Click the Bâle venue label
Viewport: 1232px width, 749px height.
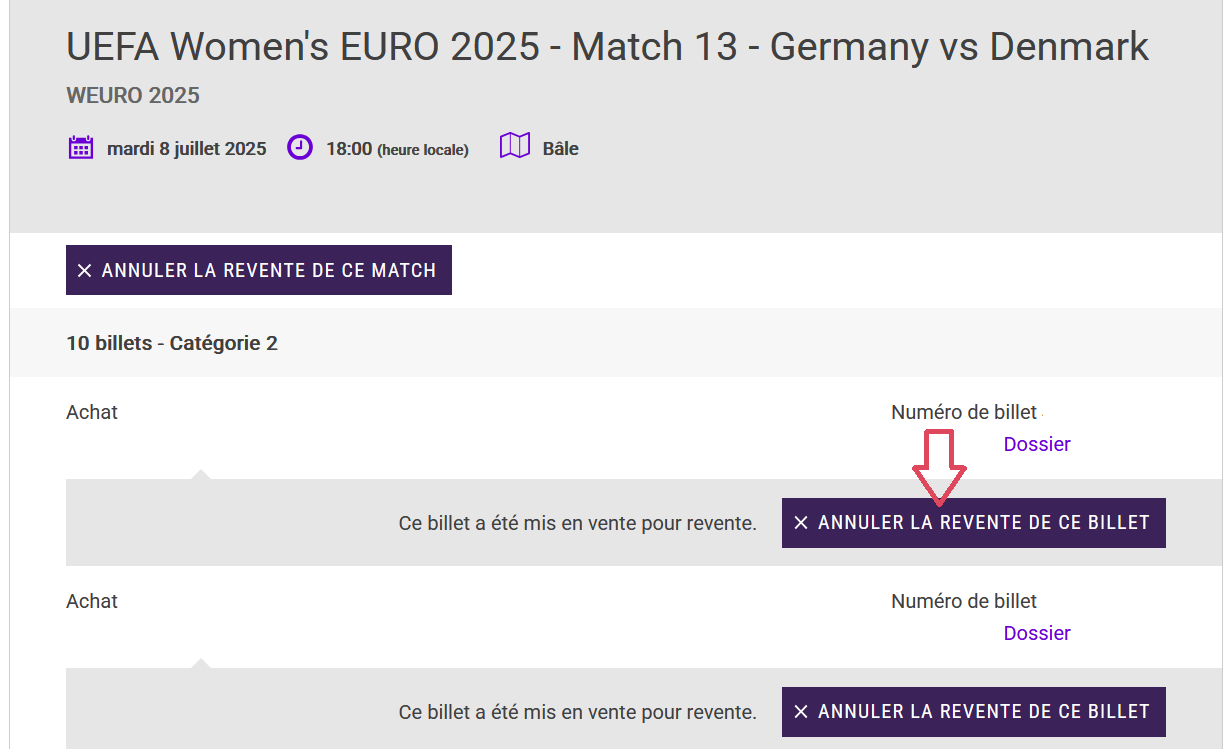tap(561, 149)
